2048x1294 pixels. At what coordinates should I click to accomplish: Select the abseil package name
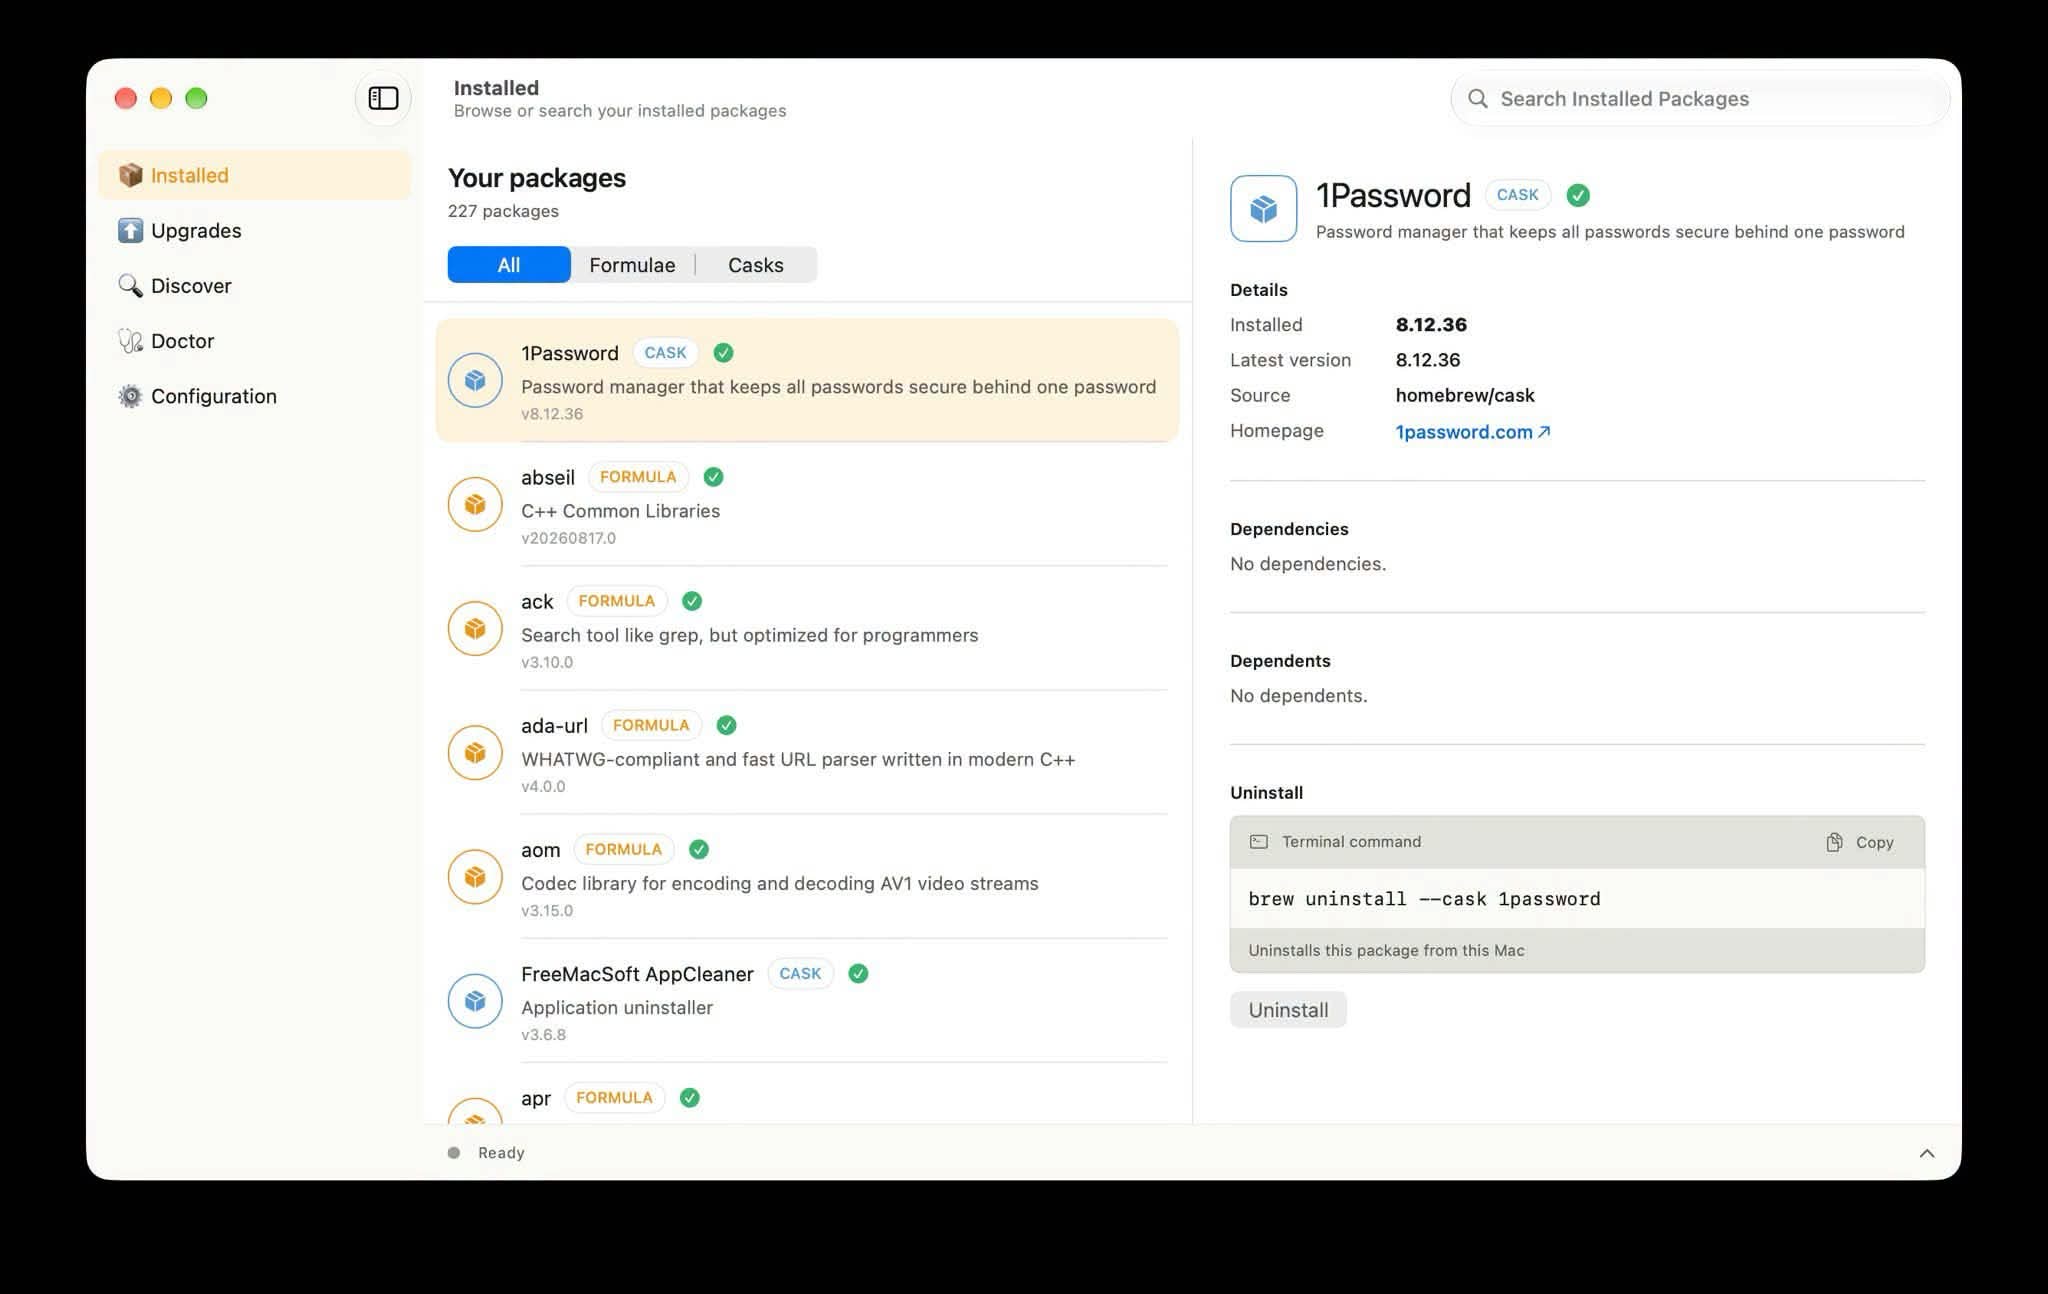[x=548, y=477]
